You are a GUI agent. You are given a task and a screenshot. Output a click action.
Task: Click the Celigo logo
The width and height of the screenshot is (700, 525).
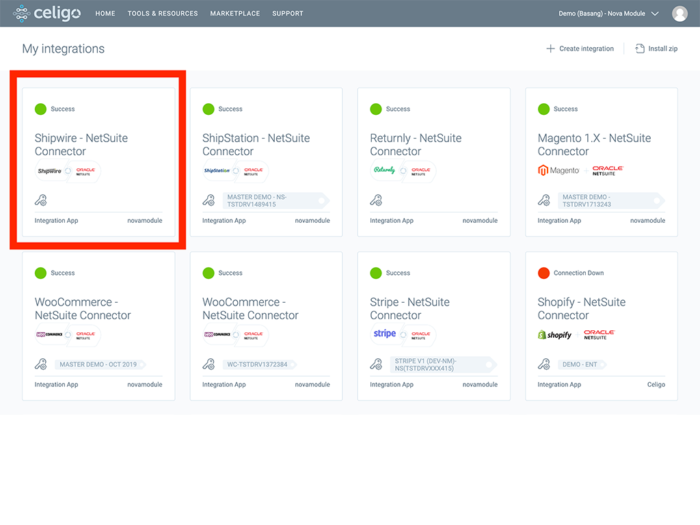click(47, 13)
